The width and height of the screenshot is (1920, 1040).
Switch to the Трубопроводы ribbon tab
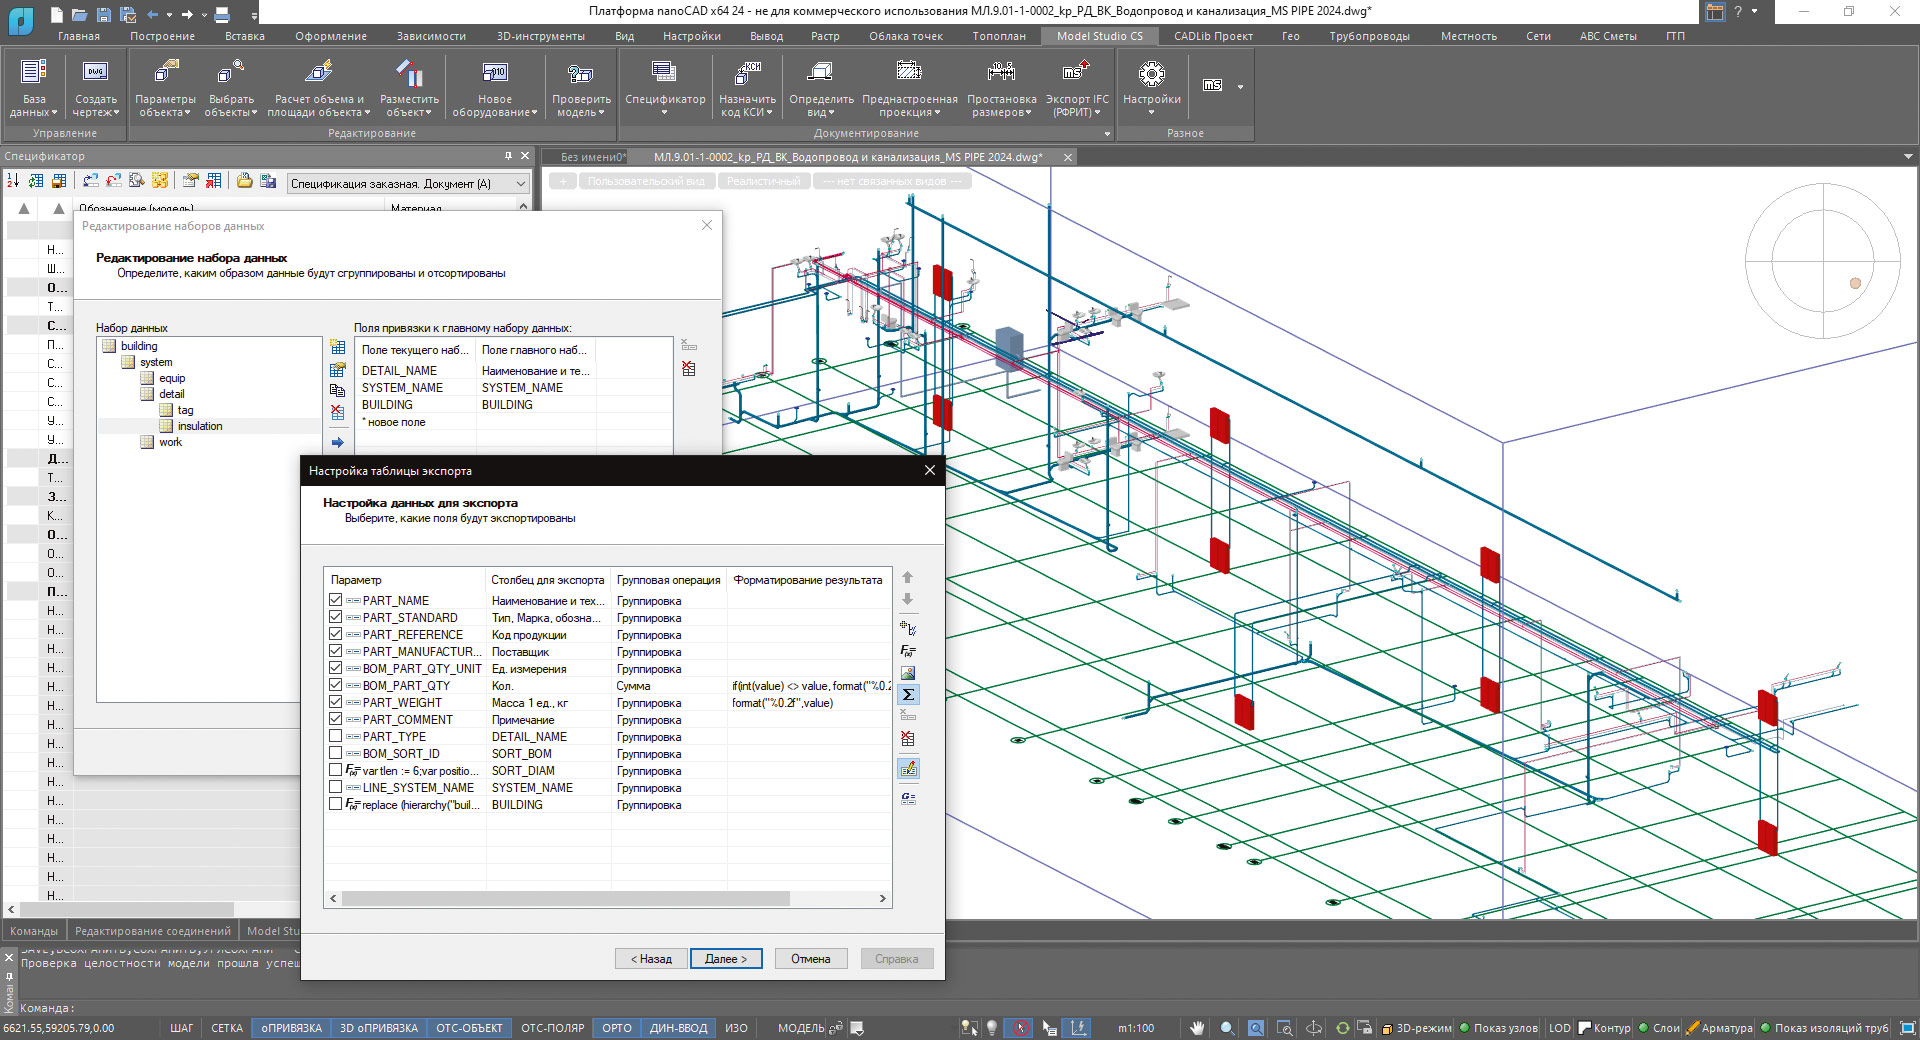pyautogui.click(x=1368, y=36)
